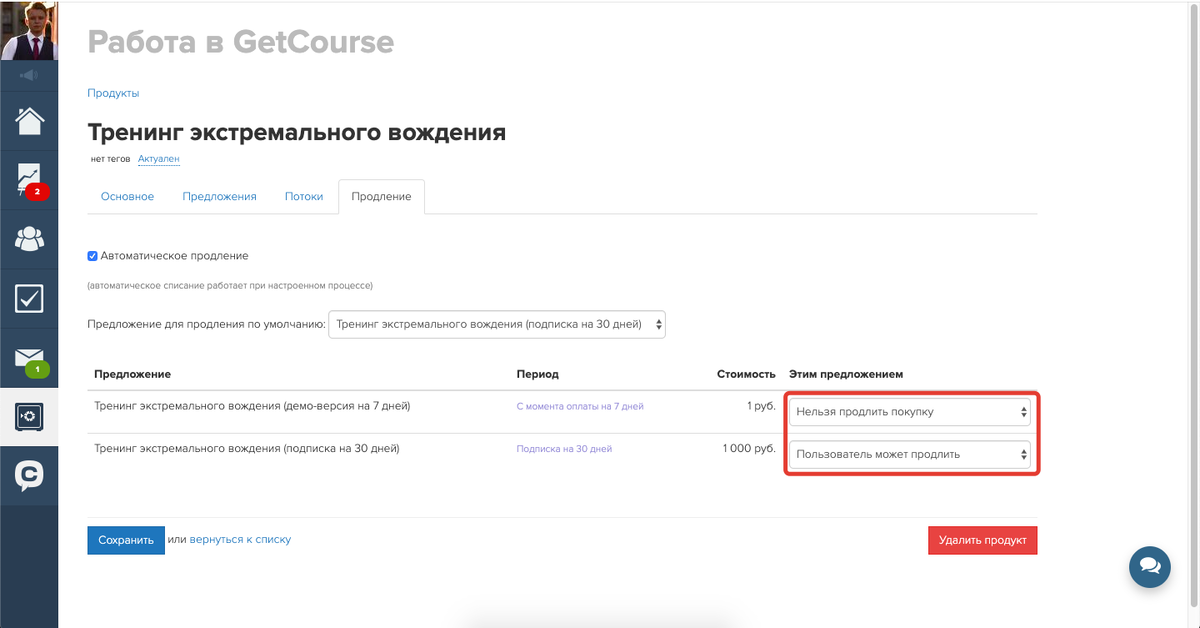Click the Подписка на 30 дней link

pos(564,449)
